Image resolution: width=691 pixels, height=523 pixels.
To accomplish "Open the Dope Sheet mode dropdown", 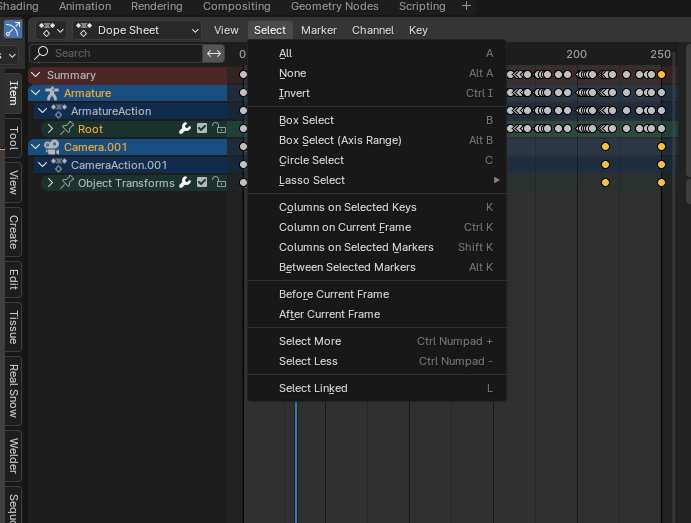I will (137, 30).
